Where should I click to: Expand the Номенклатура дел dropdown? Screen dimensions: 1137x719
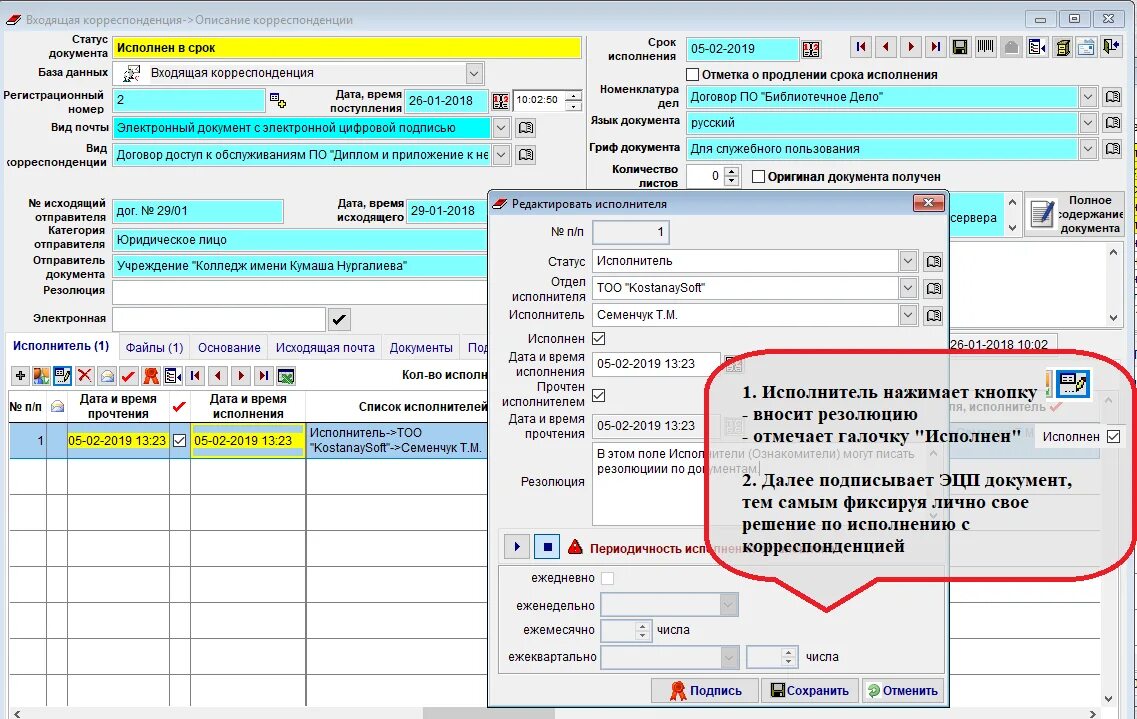tap(1088, 96)
